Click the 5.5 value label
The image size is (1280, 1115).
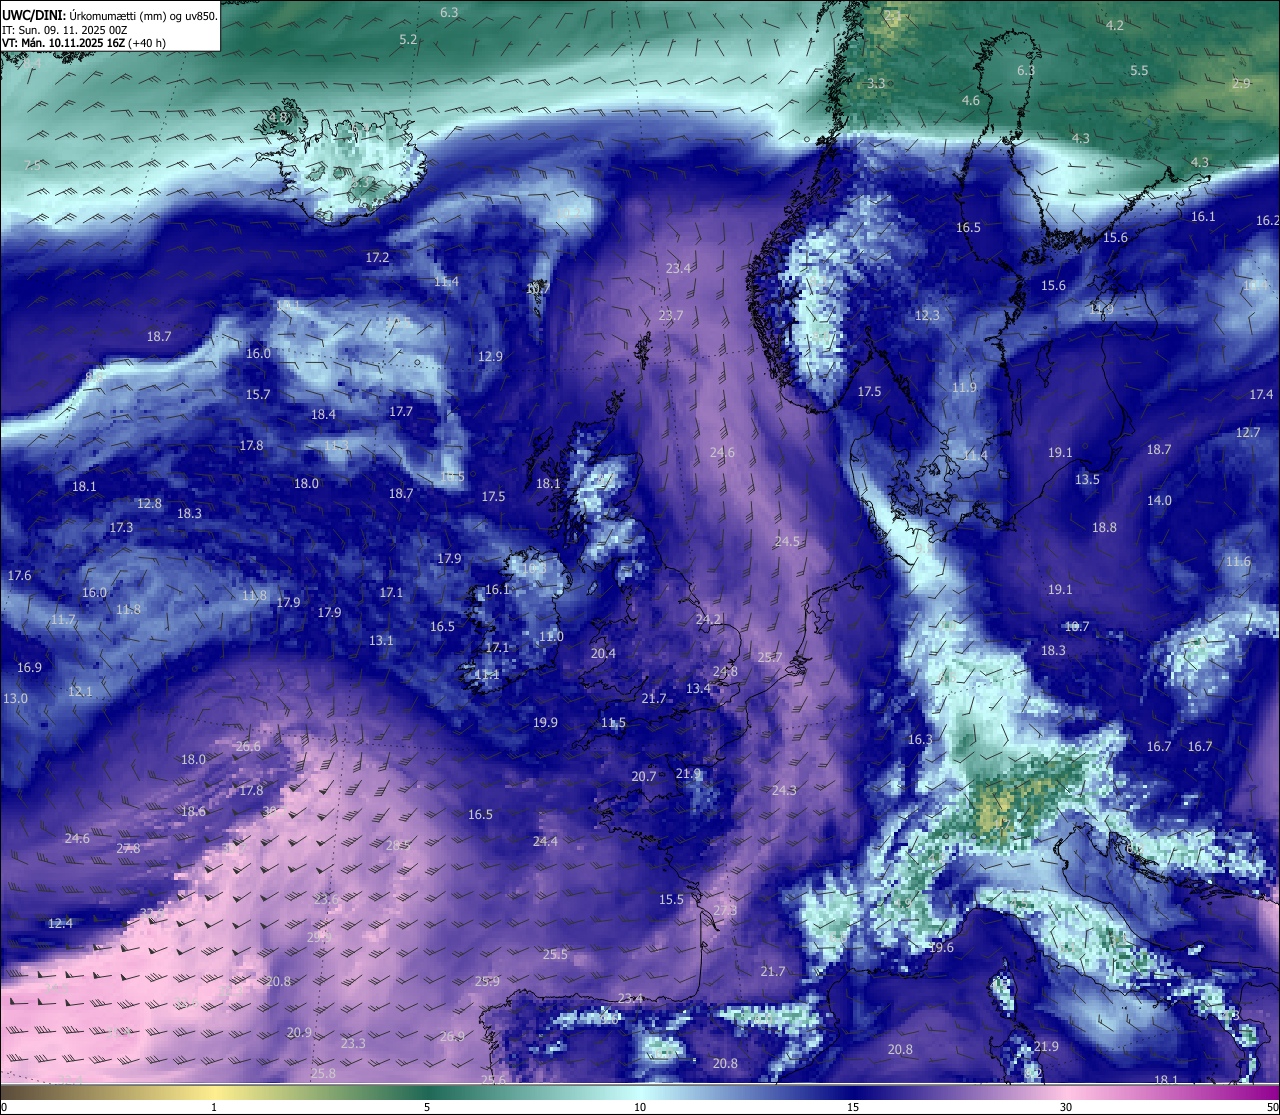tap(1139, 70)
